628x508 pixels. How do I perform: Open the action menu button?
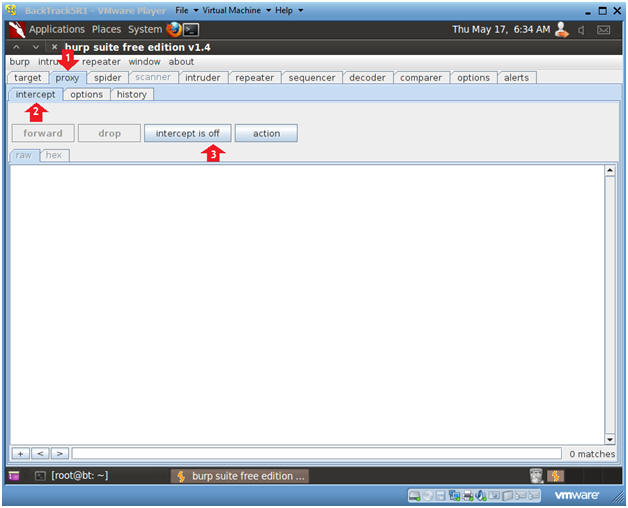[x=266, y=133]
